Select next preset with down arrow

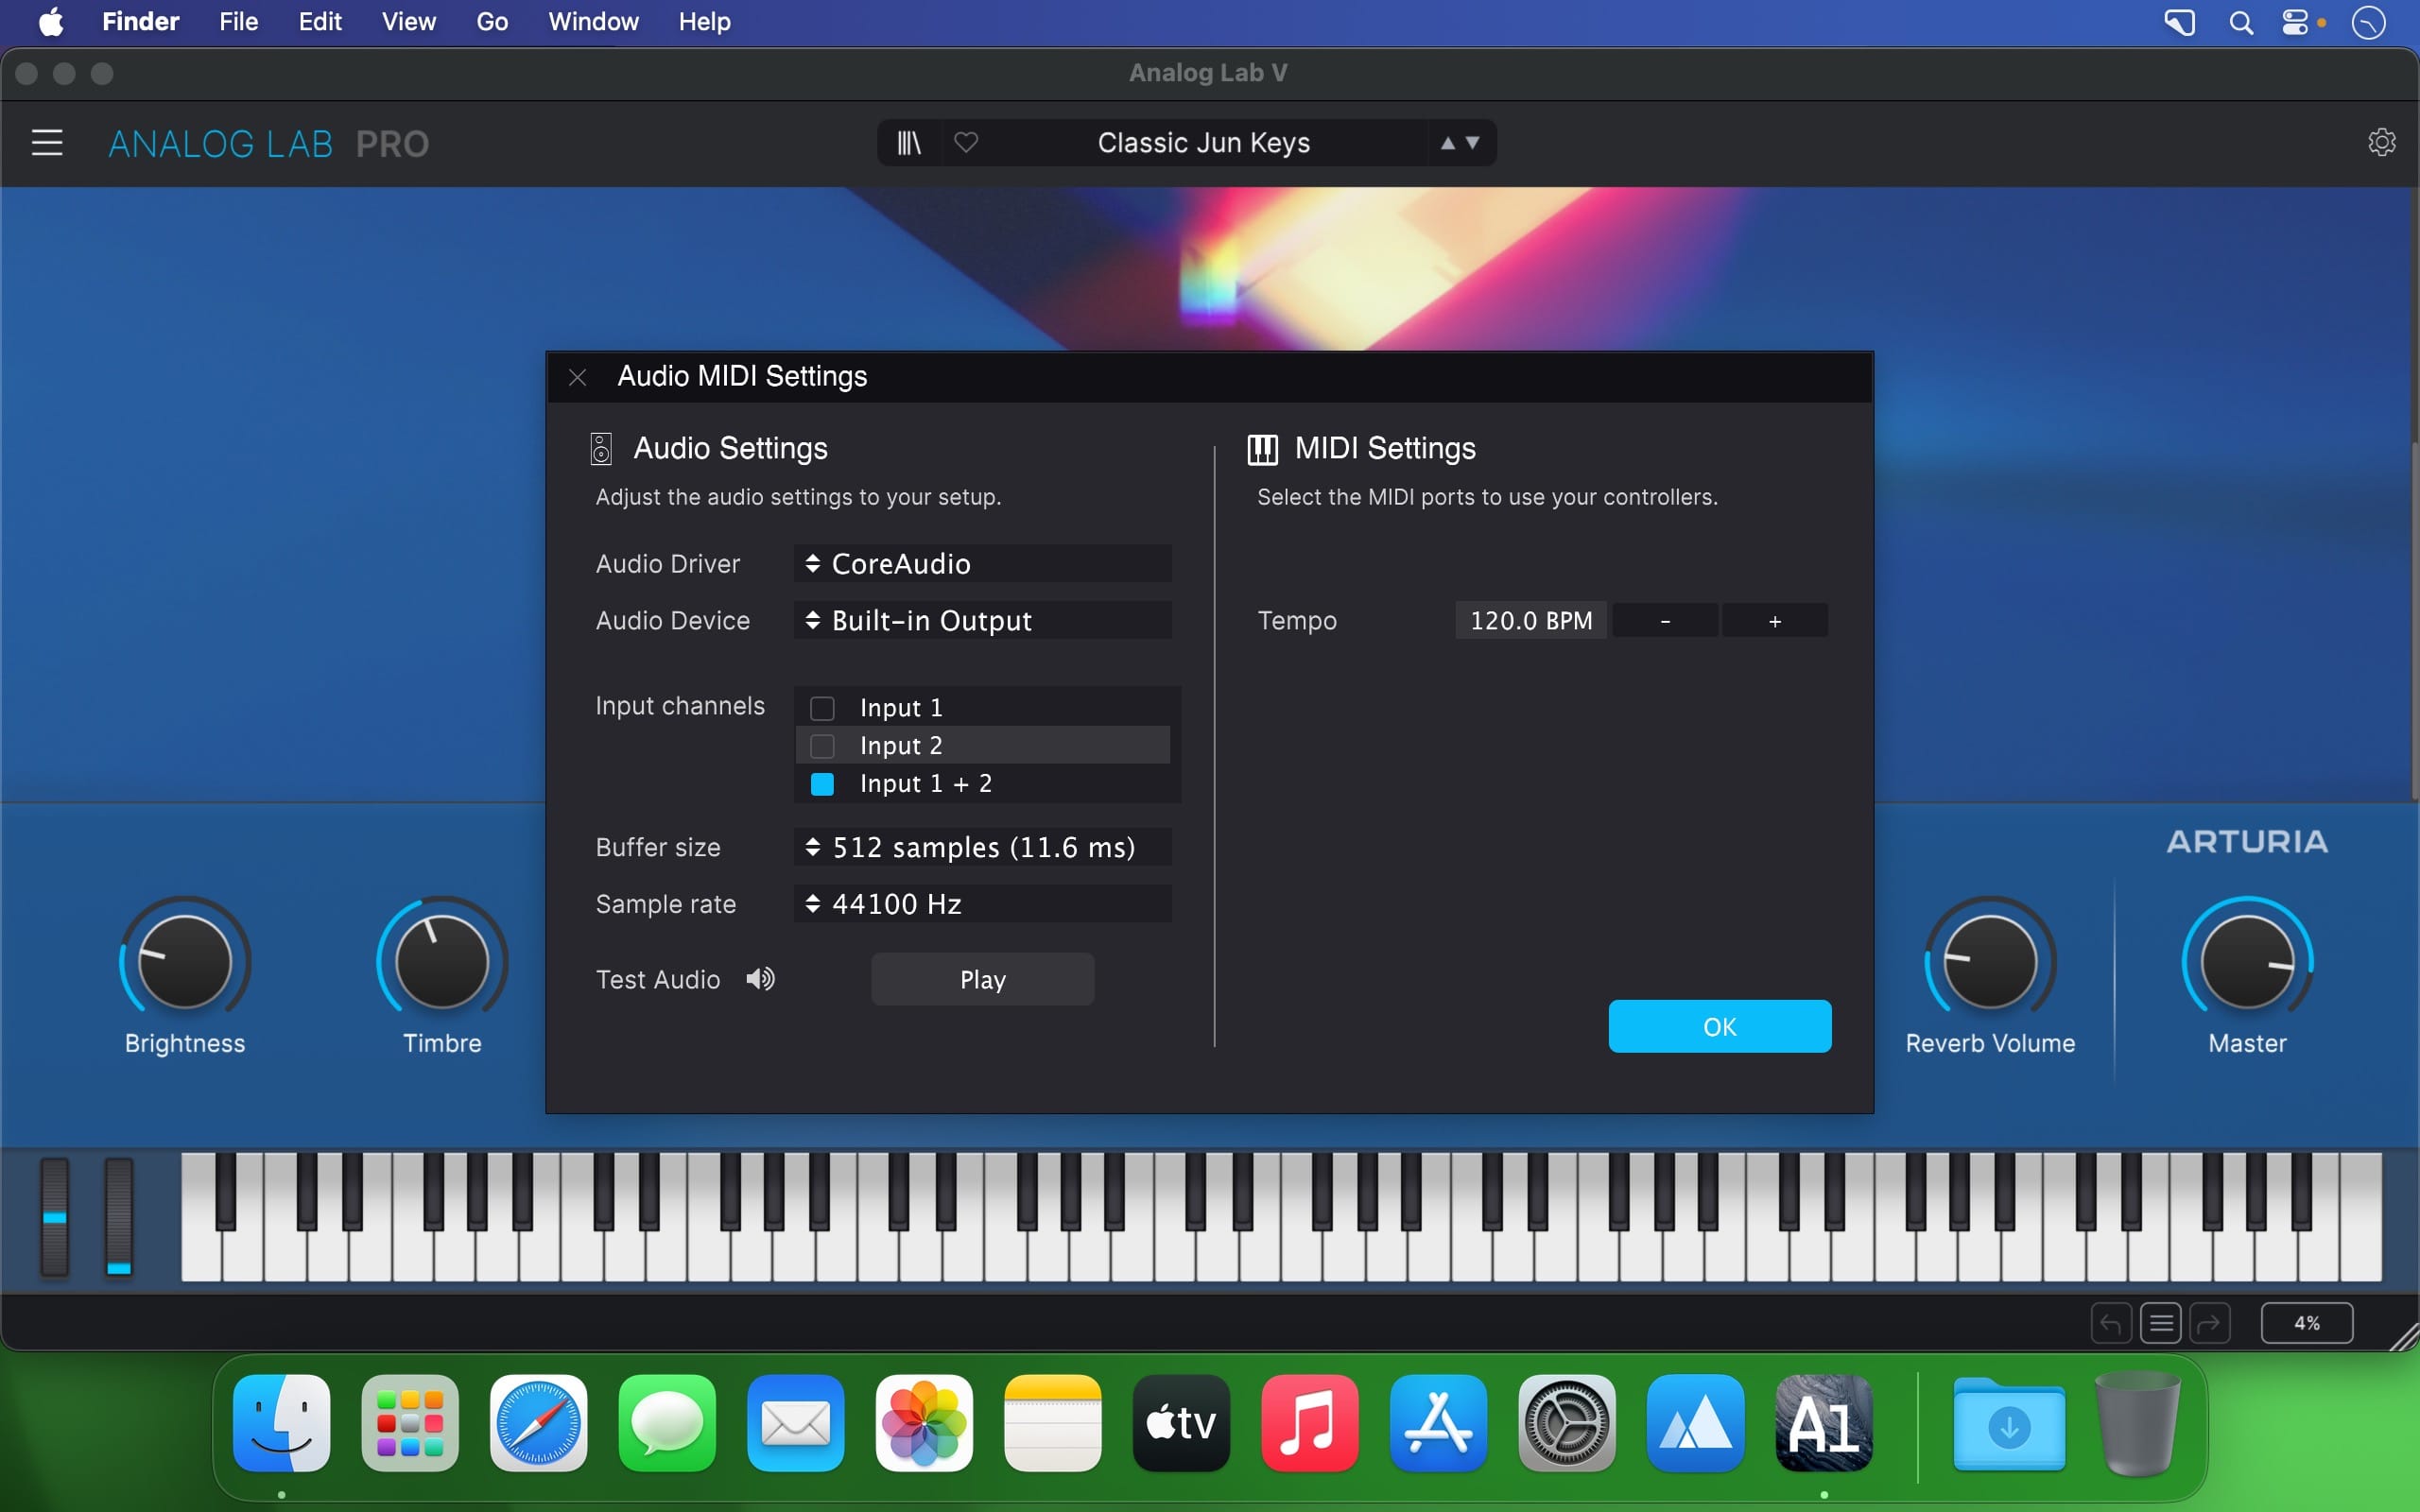[1472, 143]
